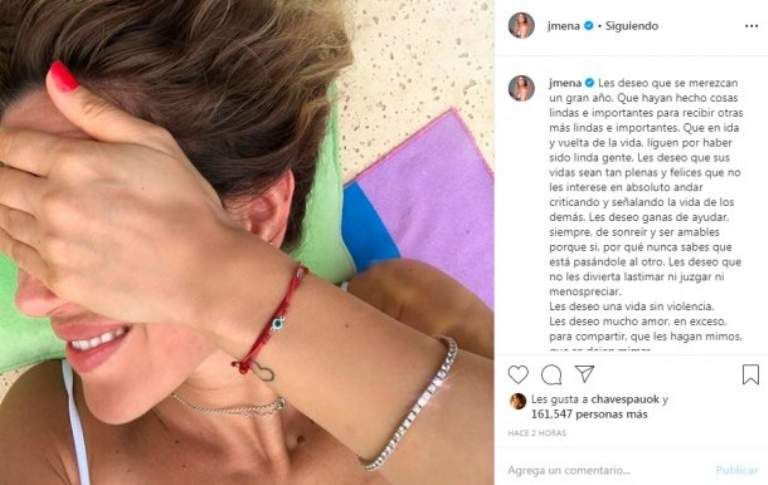This screenshot has width=768, height=485.
Task: Open jmena username at start of caption
Action: pos(565,83)
